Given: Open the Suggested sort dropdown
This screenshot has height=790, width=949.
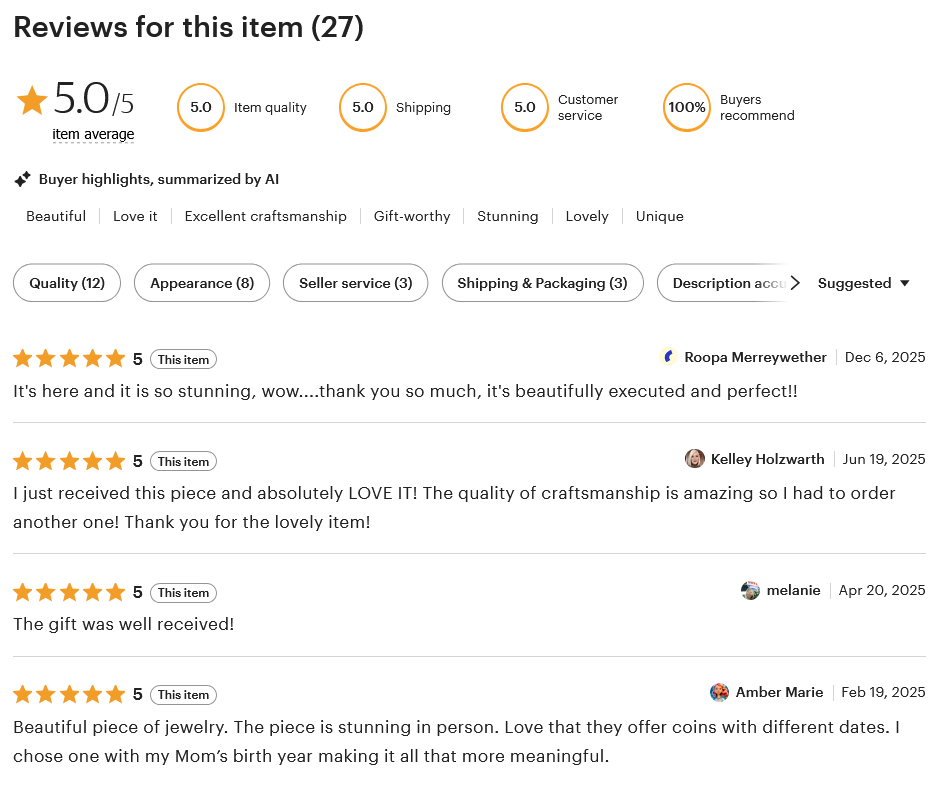Looking at the screenshot, I should coord(864,283).
